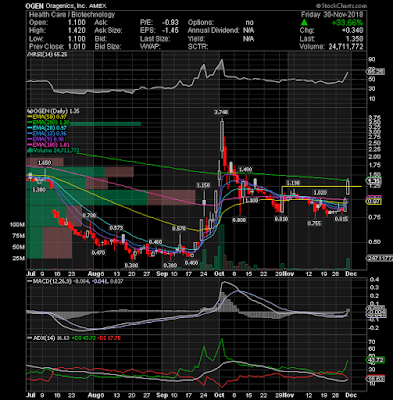
Task: Click the green Volume legend entry
Action: 53,151
